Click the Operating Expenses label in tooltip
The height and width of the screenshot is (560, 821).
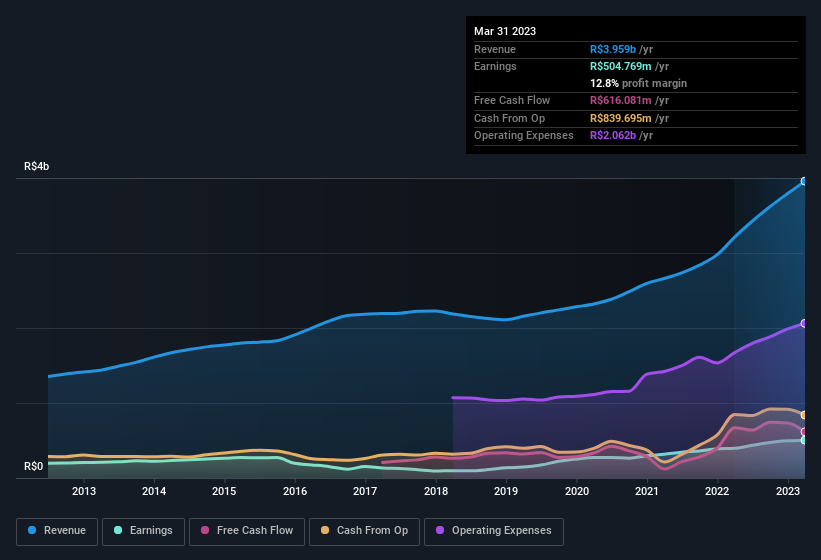(524, 136)
